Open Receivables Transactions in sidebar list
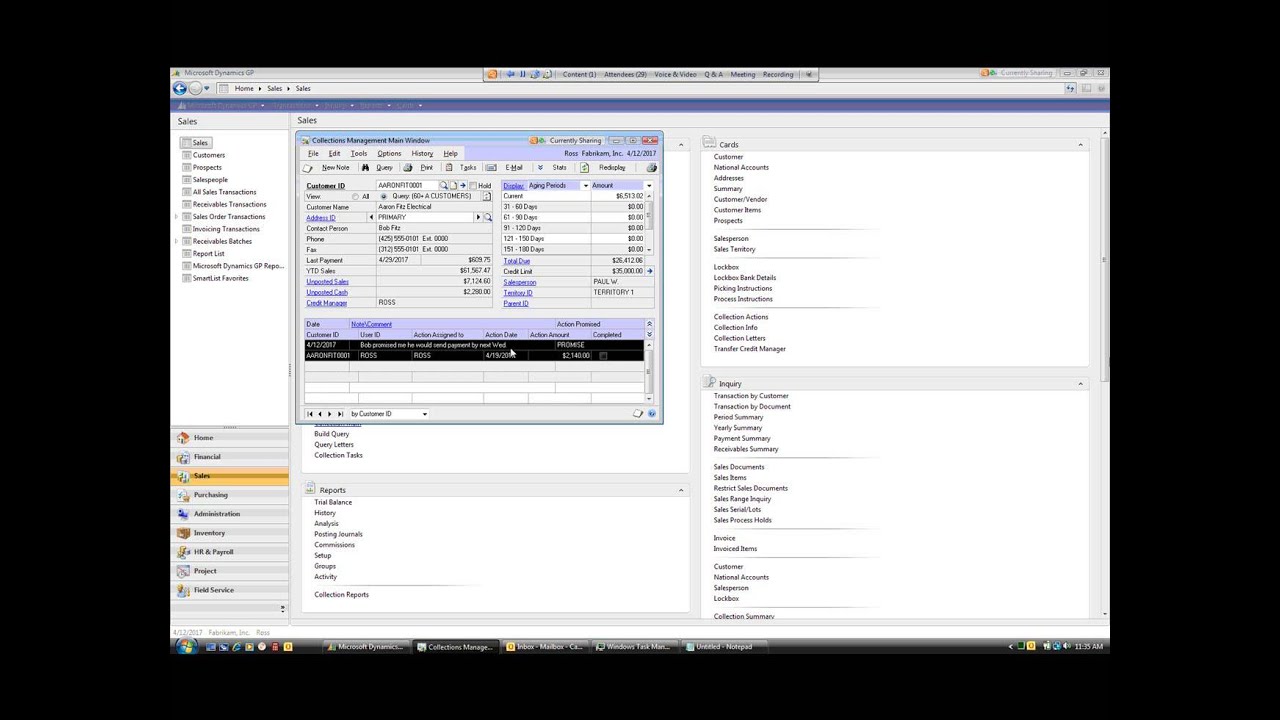Image resolution: width=1280 pixels, height=720 pixels. [229, 204]
